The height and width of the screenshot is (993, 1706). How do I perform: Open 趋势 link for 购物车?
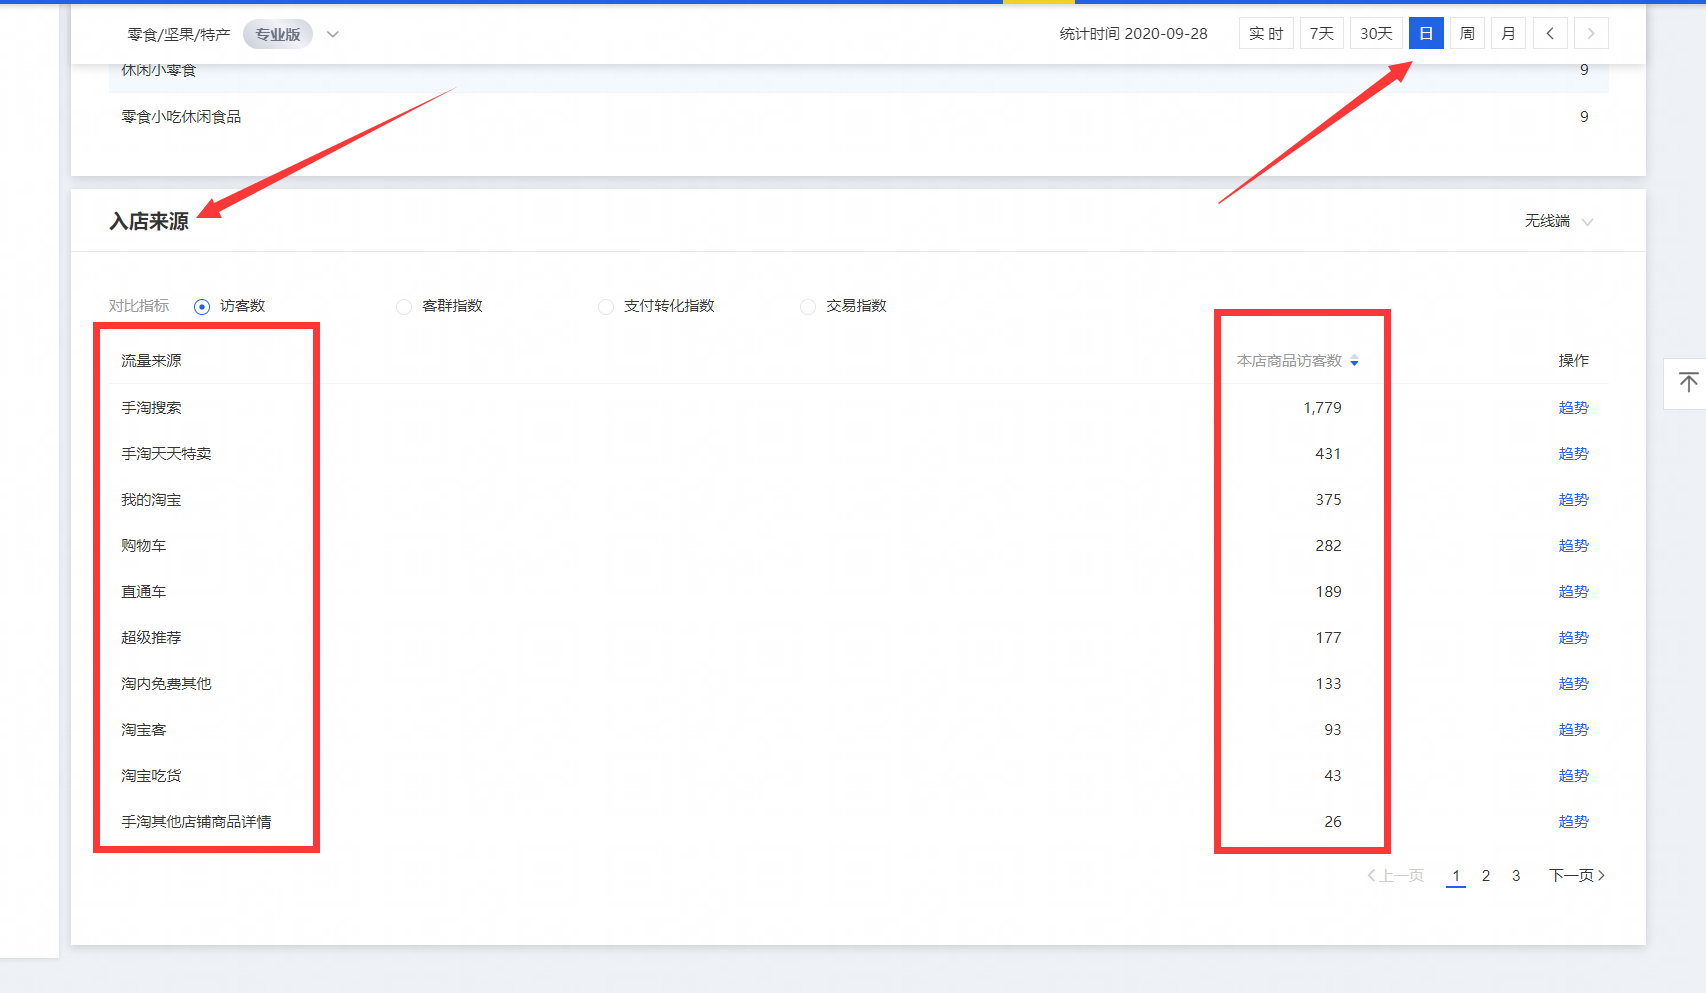pos(1573,546)
